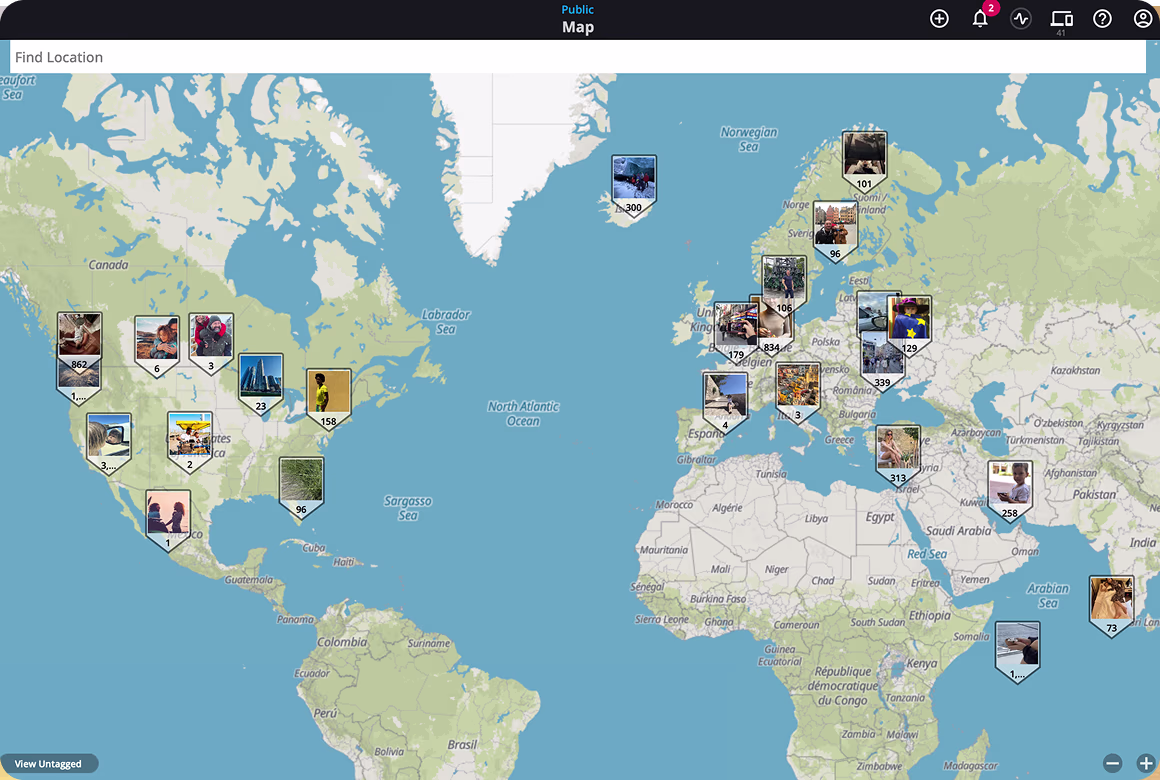
Task: Select the photo cluster labeled 313
Action: click(x=898, y=451)
